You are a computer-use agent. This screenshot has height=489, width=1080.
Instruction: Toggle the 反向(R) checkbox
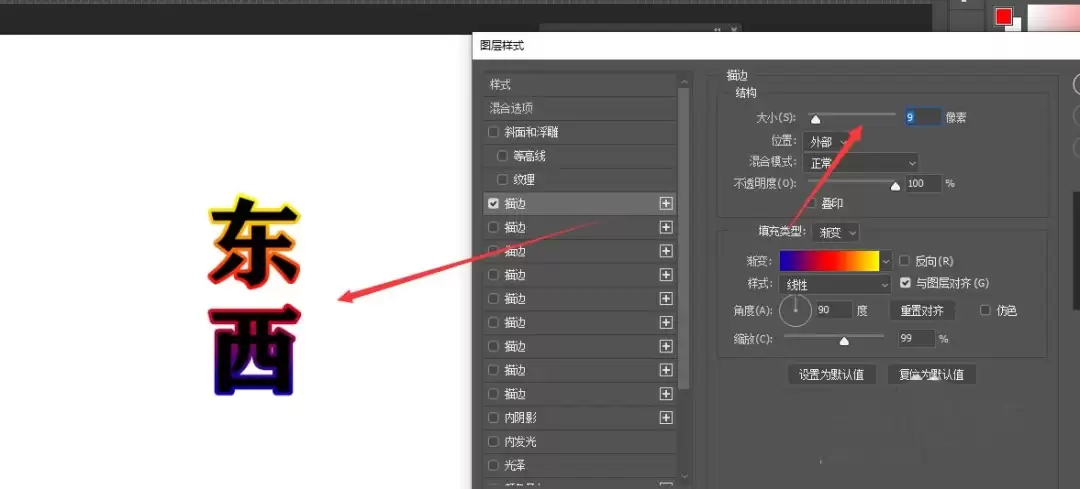(x=905, y=261)
